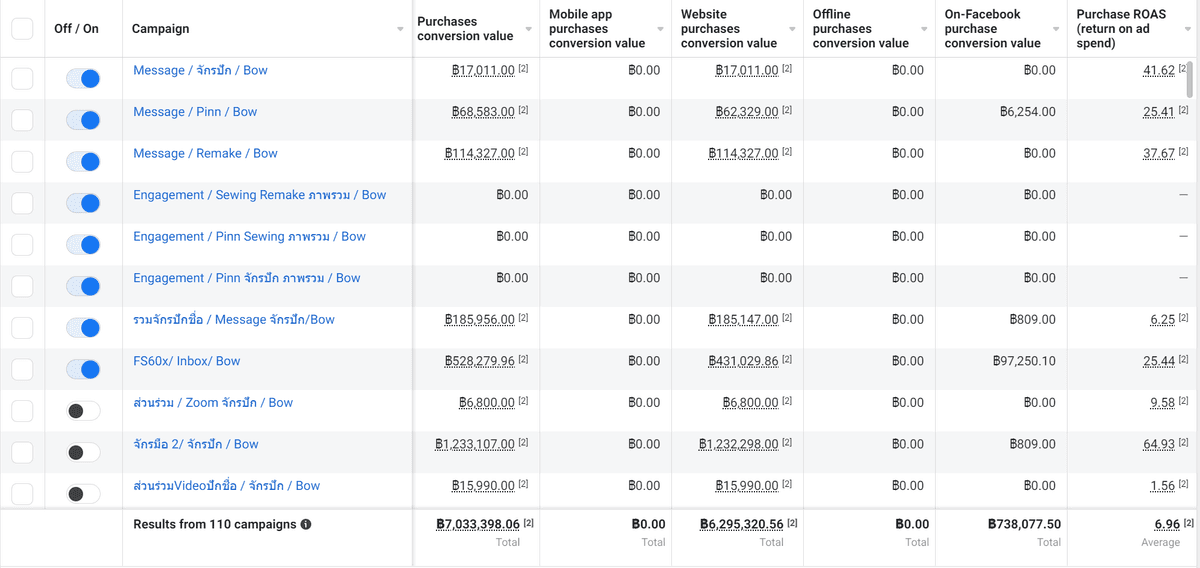1200x568 pixels.
Task: Enable จักรมือ 2/ จักรปัก / Bow campaign
Action: [83, 452]
